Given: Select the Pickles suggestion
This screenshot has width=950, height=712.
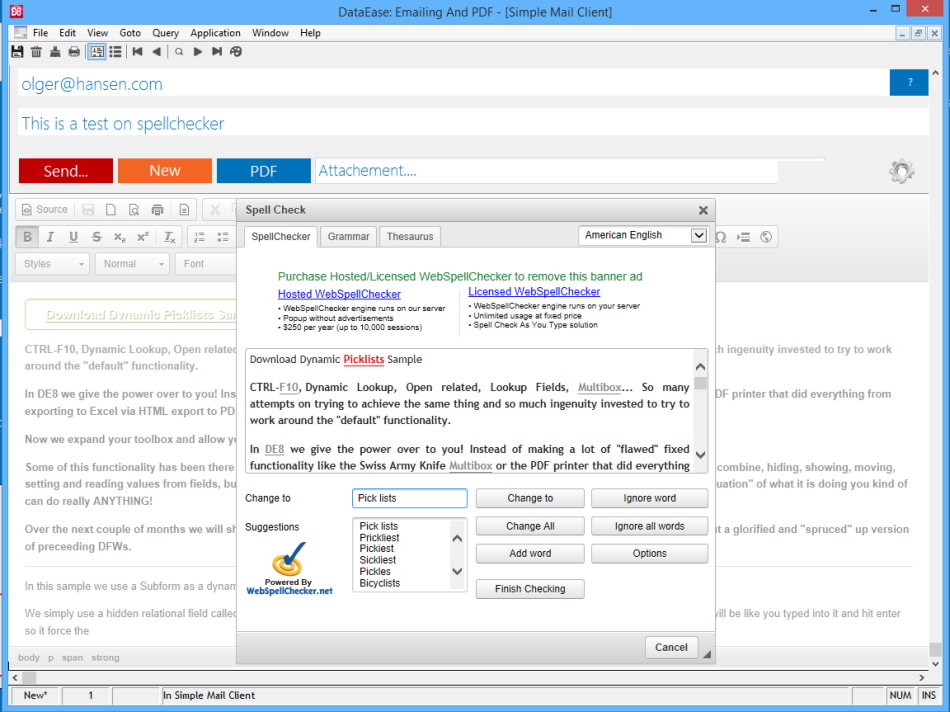Looking at the screenshot, I should (375, 571).
